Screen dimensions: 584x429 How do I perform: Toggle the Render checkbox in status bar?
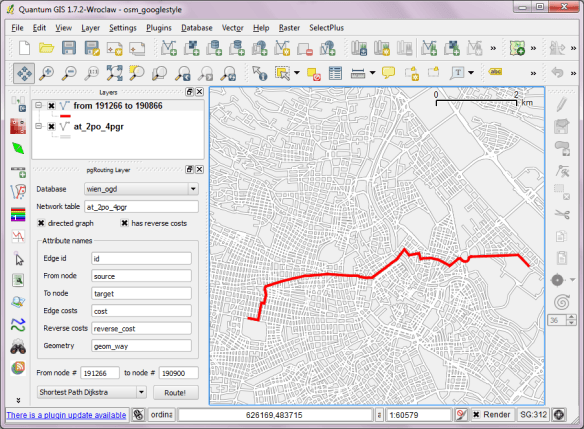coord(476,414)
